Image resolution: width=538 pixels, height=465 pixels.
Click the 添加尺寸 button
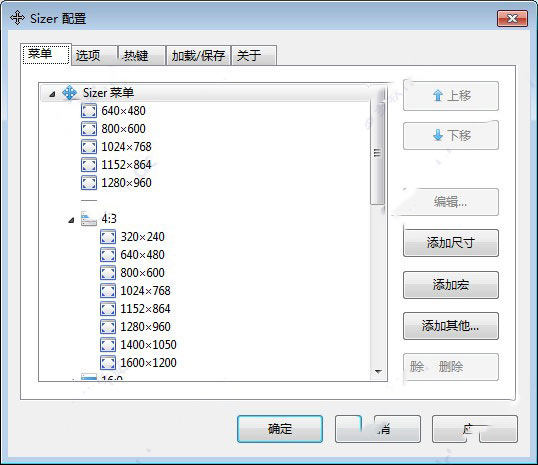451,243
